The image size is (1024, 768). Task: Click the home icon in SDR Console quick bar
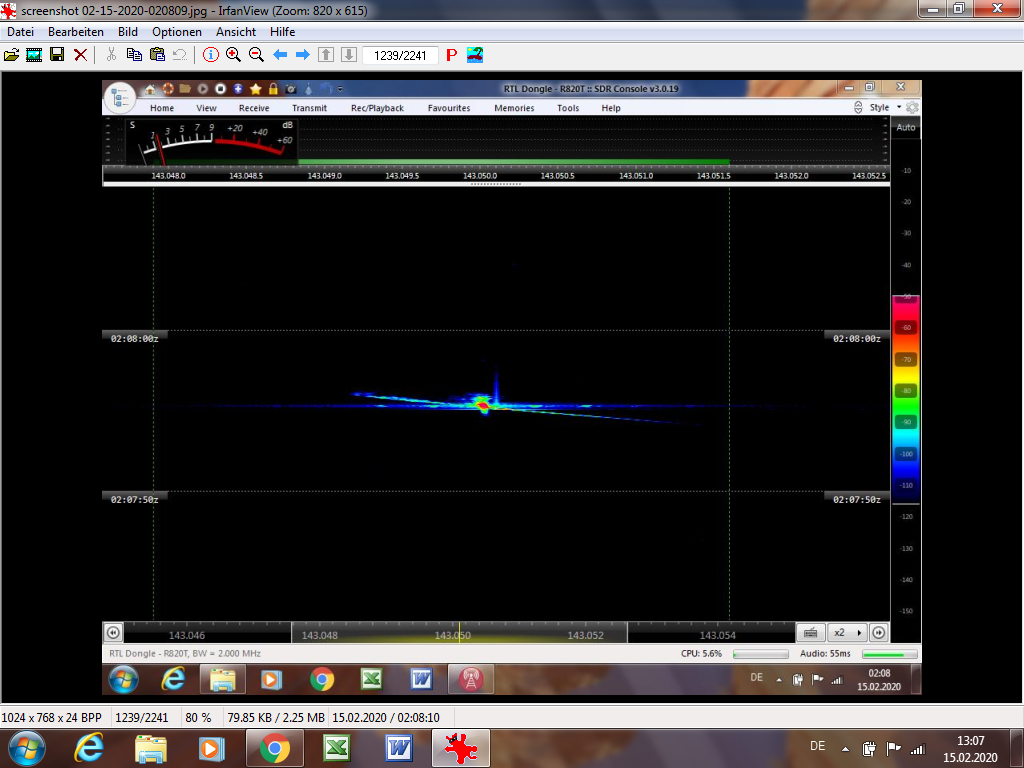[x=150, y=89]
